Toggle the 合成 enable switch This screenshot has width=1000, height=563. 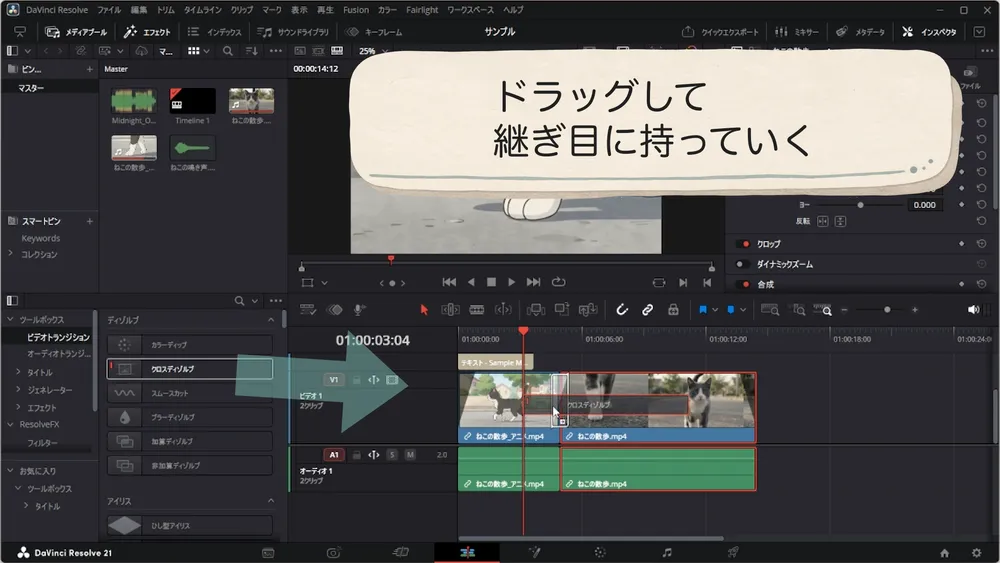[x=743, y=284]
